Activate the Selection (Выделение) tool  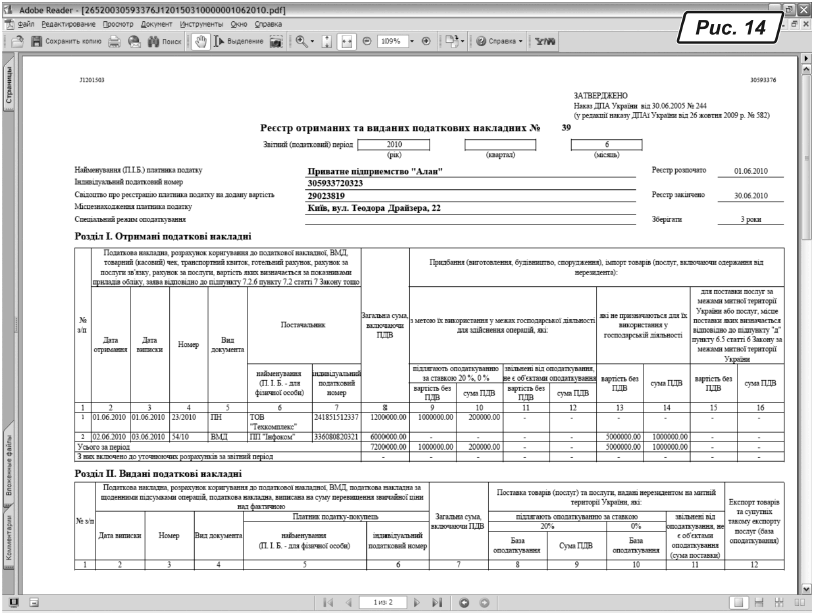pos(236,45)
